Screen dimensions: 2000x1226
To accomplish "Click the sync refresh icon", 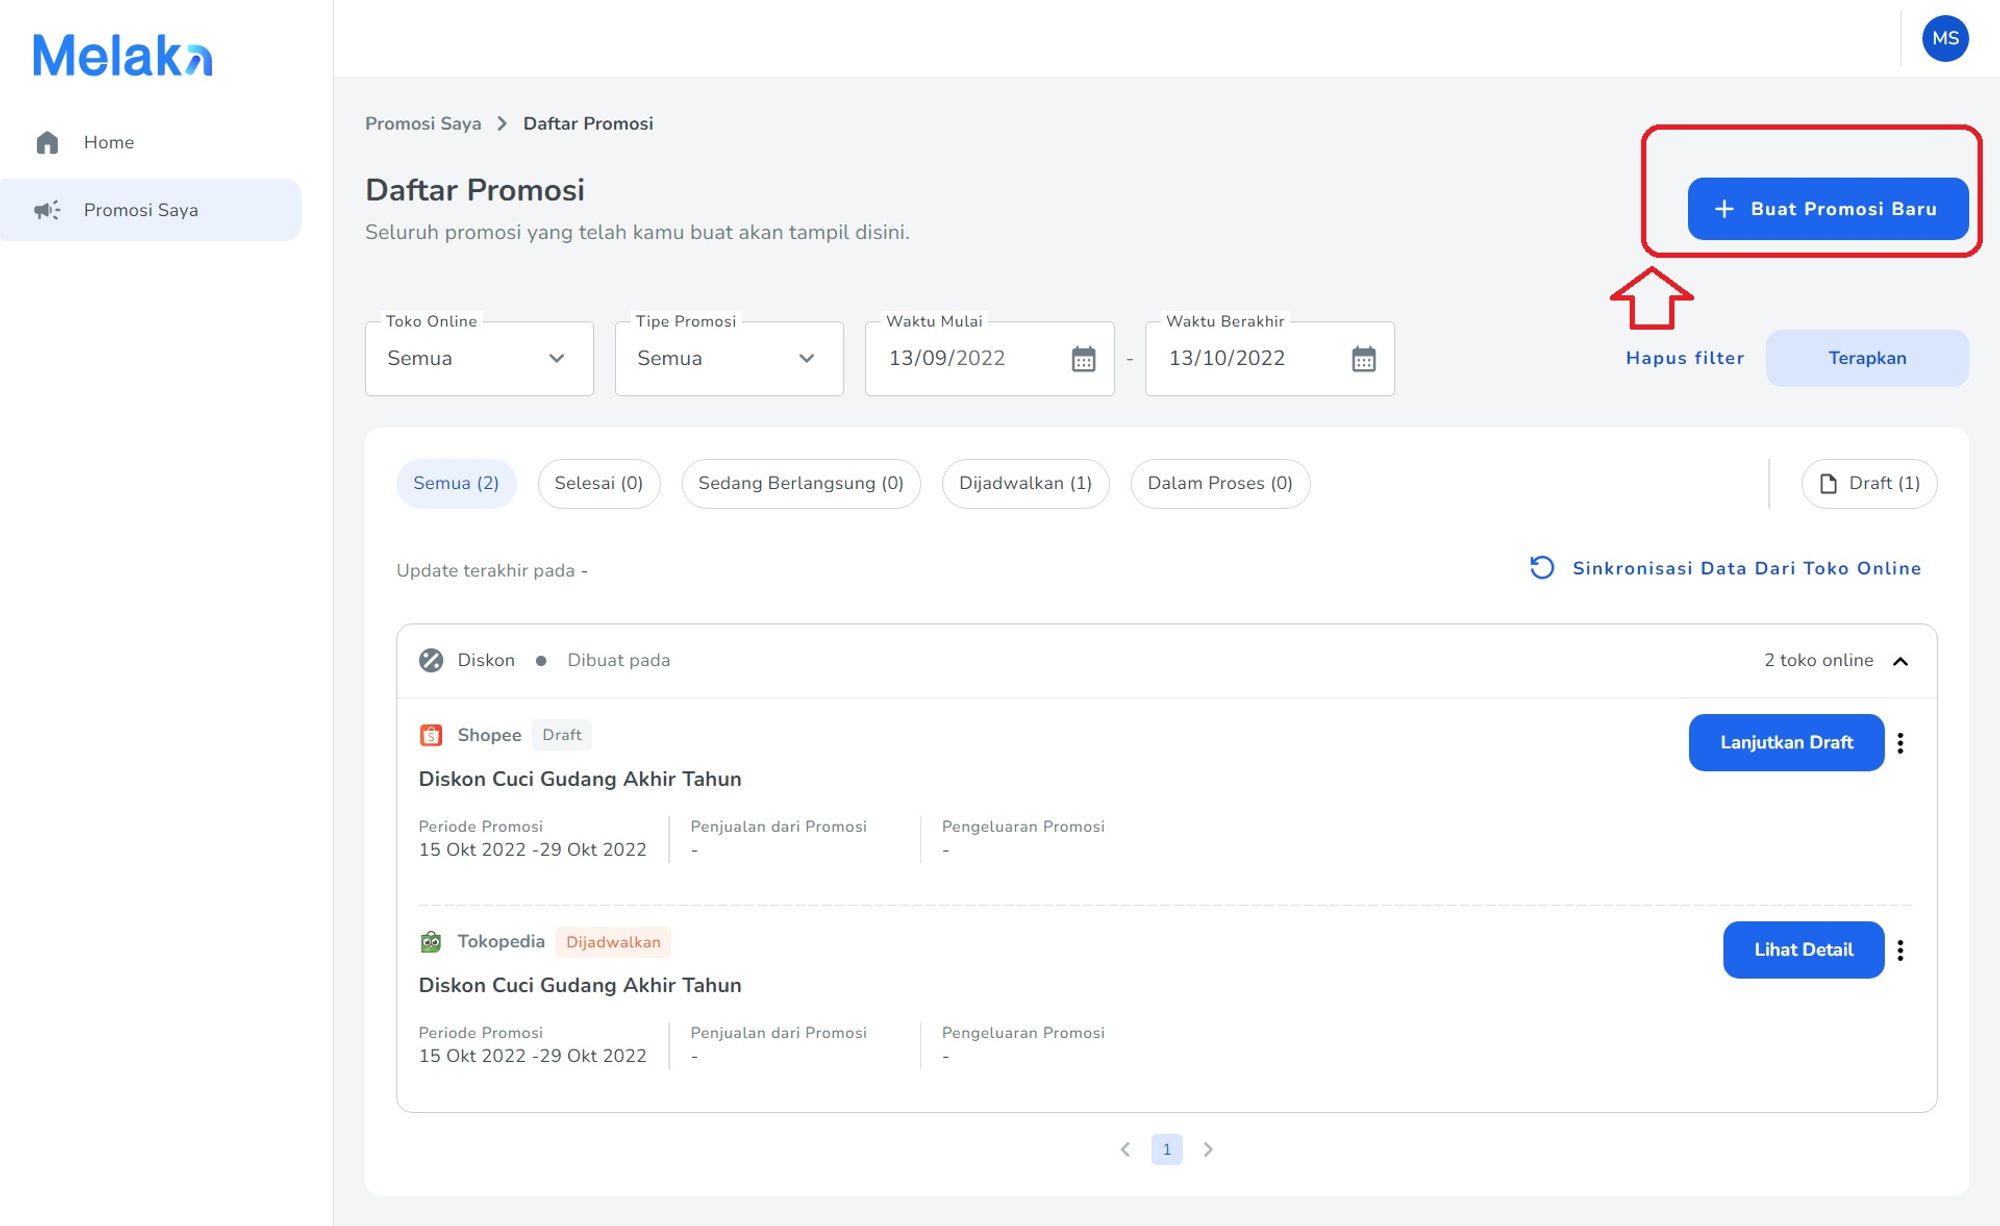I will coord(1542,568).
